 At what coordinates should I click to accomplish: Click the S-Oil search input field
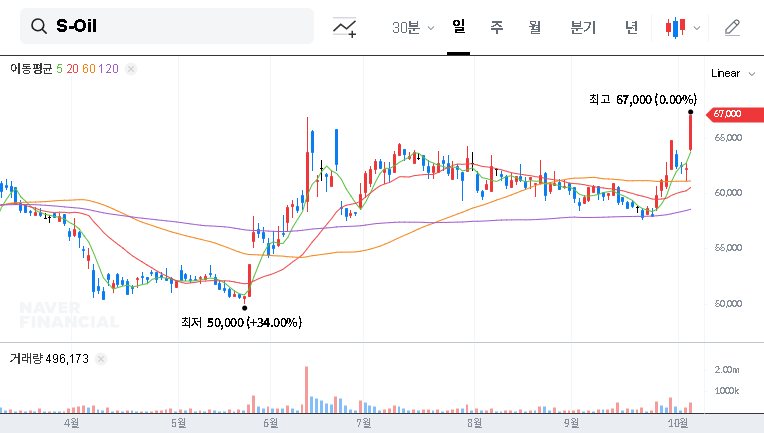(167, 26)
